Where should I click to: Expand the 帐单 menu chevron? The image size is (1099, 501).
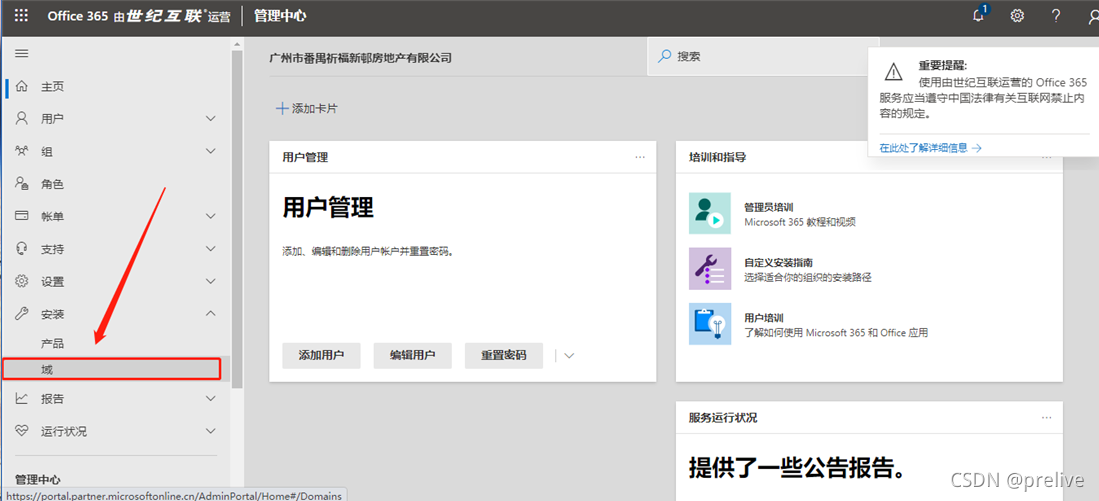click(x=210, y=216)
